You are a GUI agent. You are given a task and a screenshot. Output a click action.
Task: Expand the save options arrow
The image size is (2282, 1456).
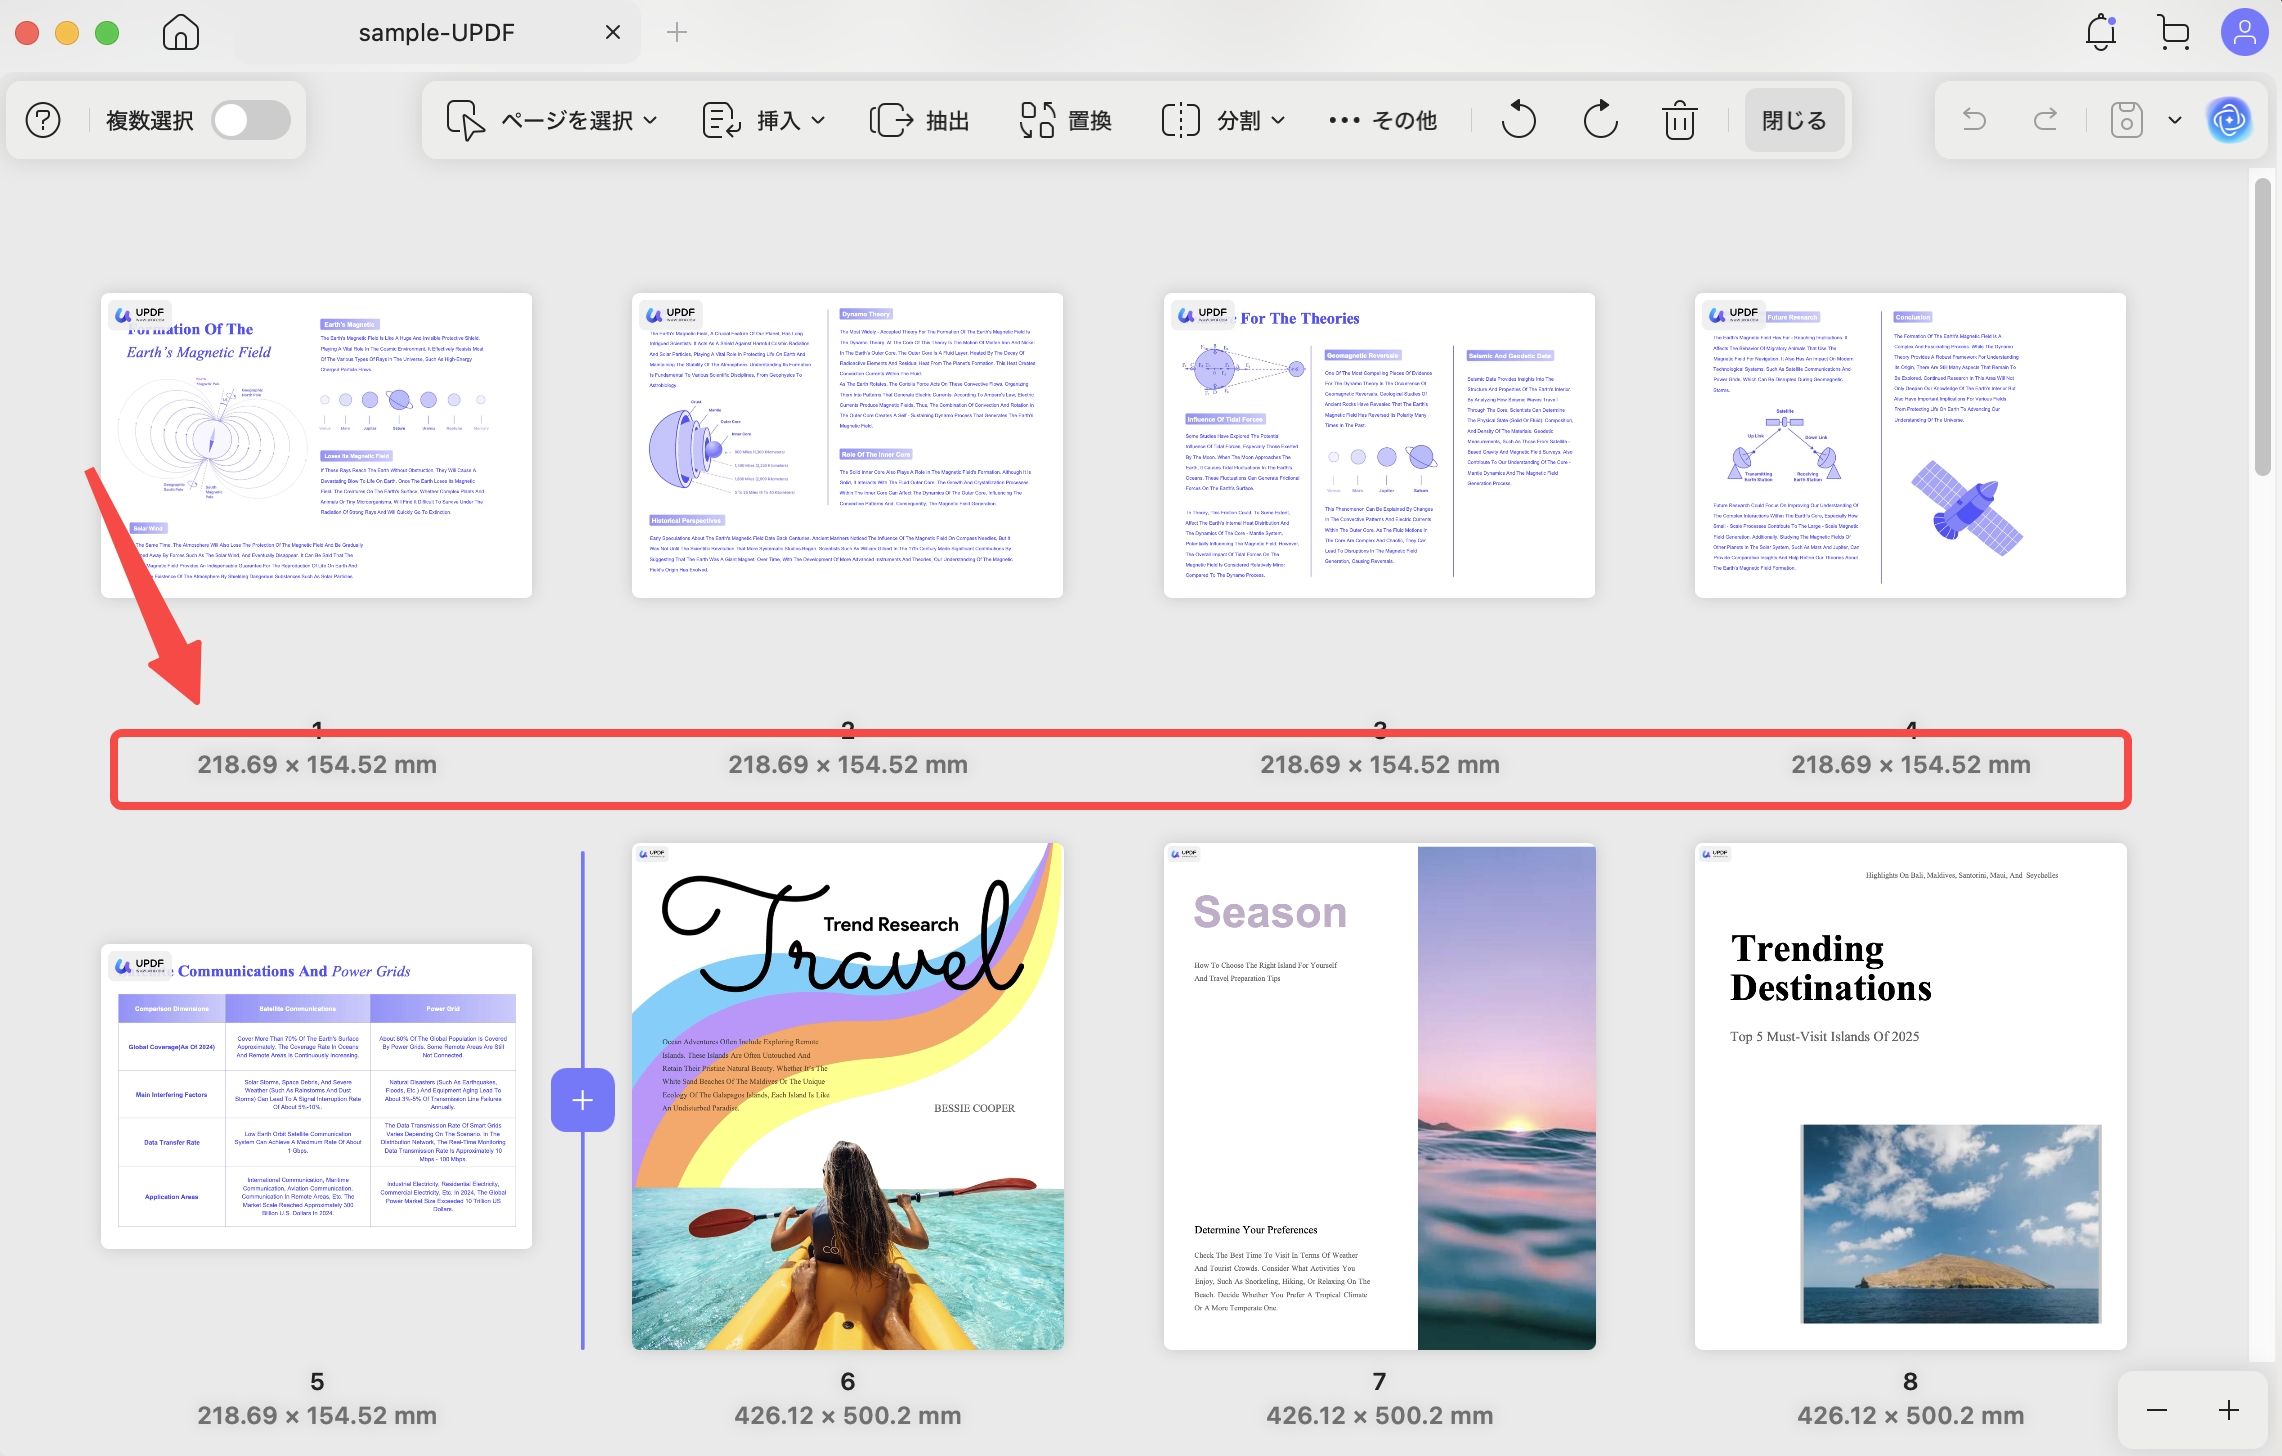pos(2174,121)
